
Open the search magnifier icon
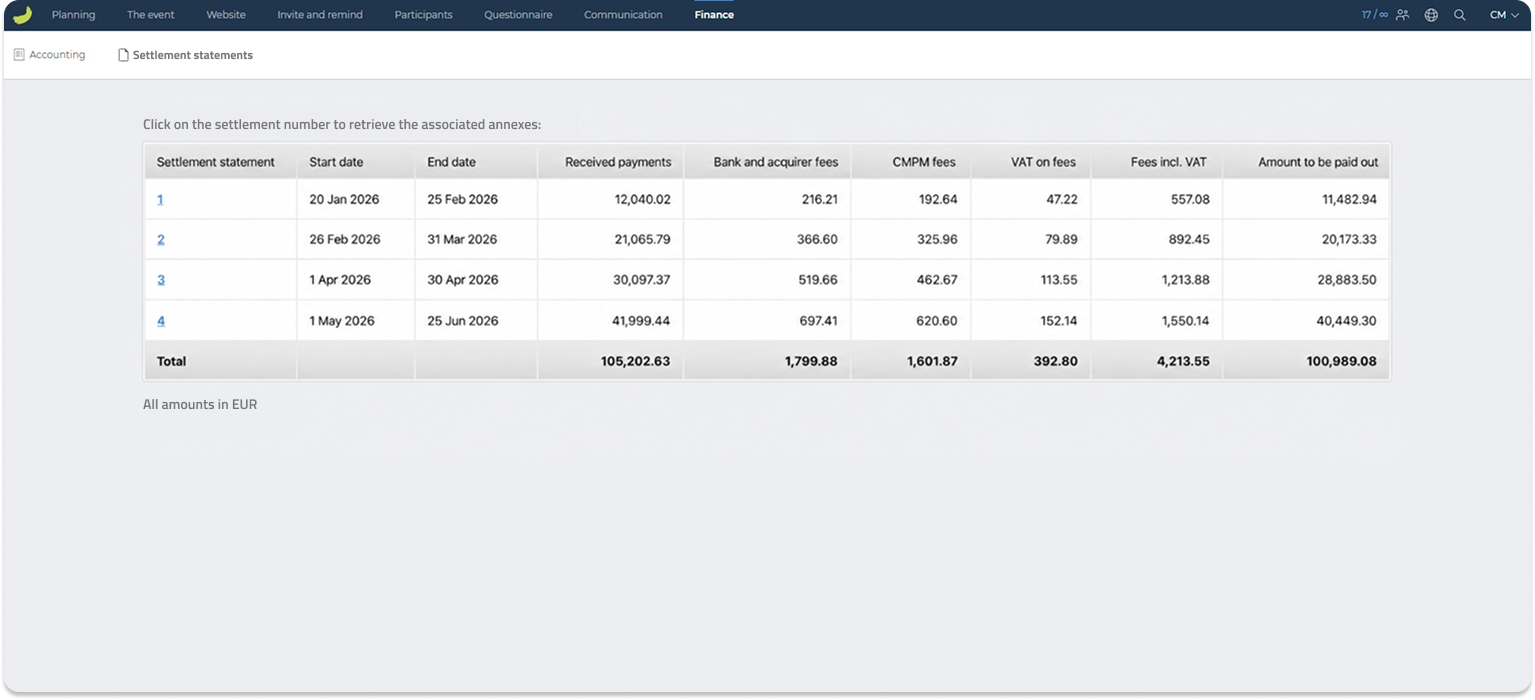[1460, 15]
